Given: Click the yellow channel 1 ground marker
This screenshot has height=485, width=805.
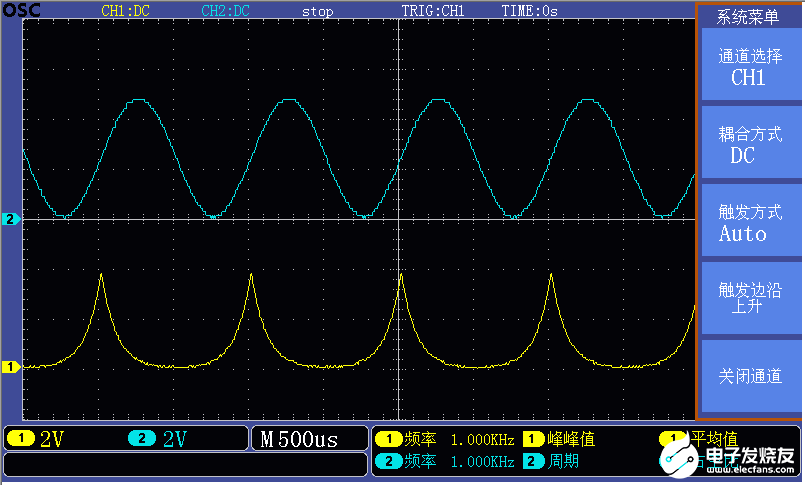Looking at the screenshot, I should (11, 367).
